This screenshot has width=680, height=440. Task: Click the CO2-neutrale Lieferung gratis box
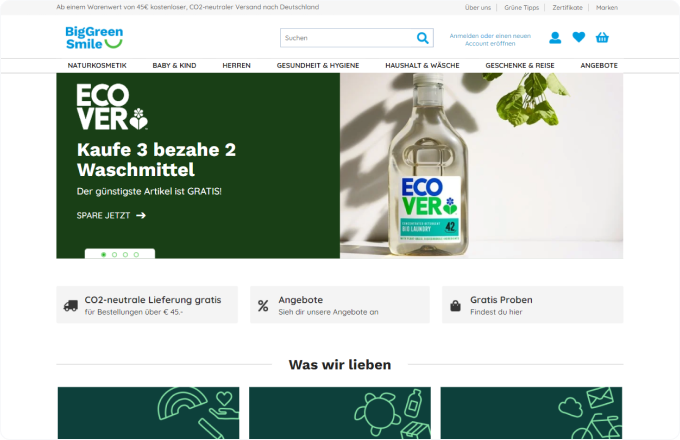[x=147, y=305]
